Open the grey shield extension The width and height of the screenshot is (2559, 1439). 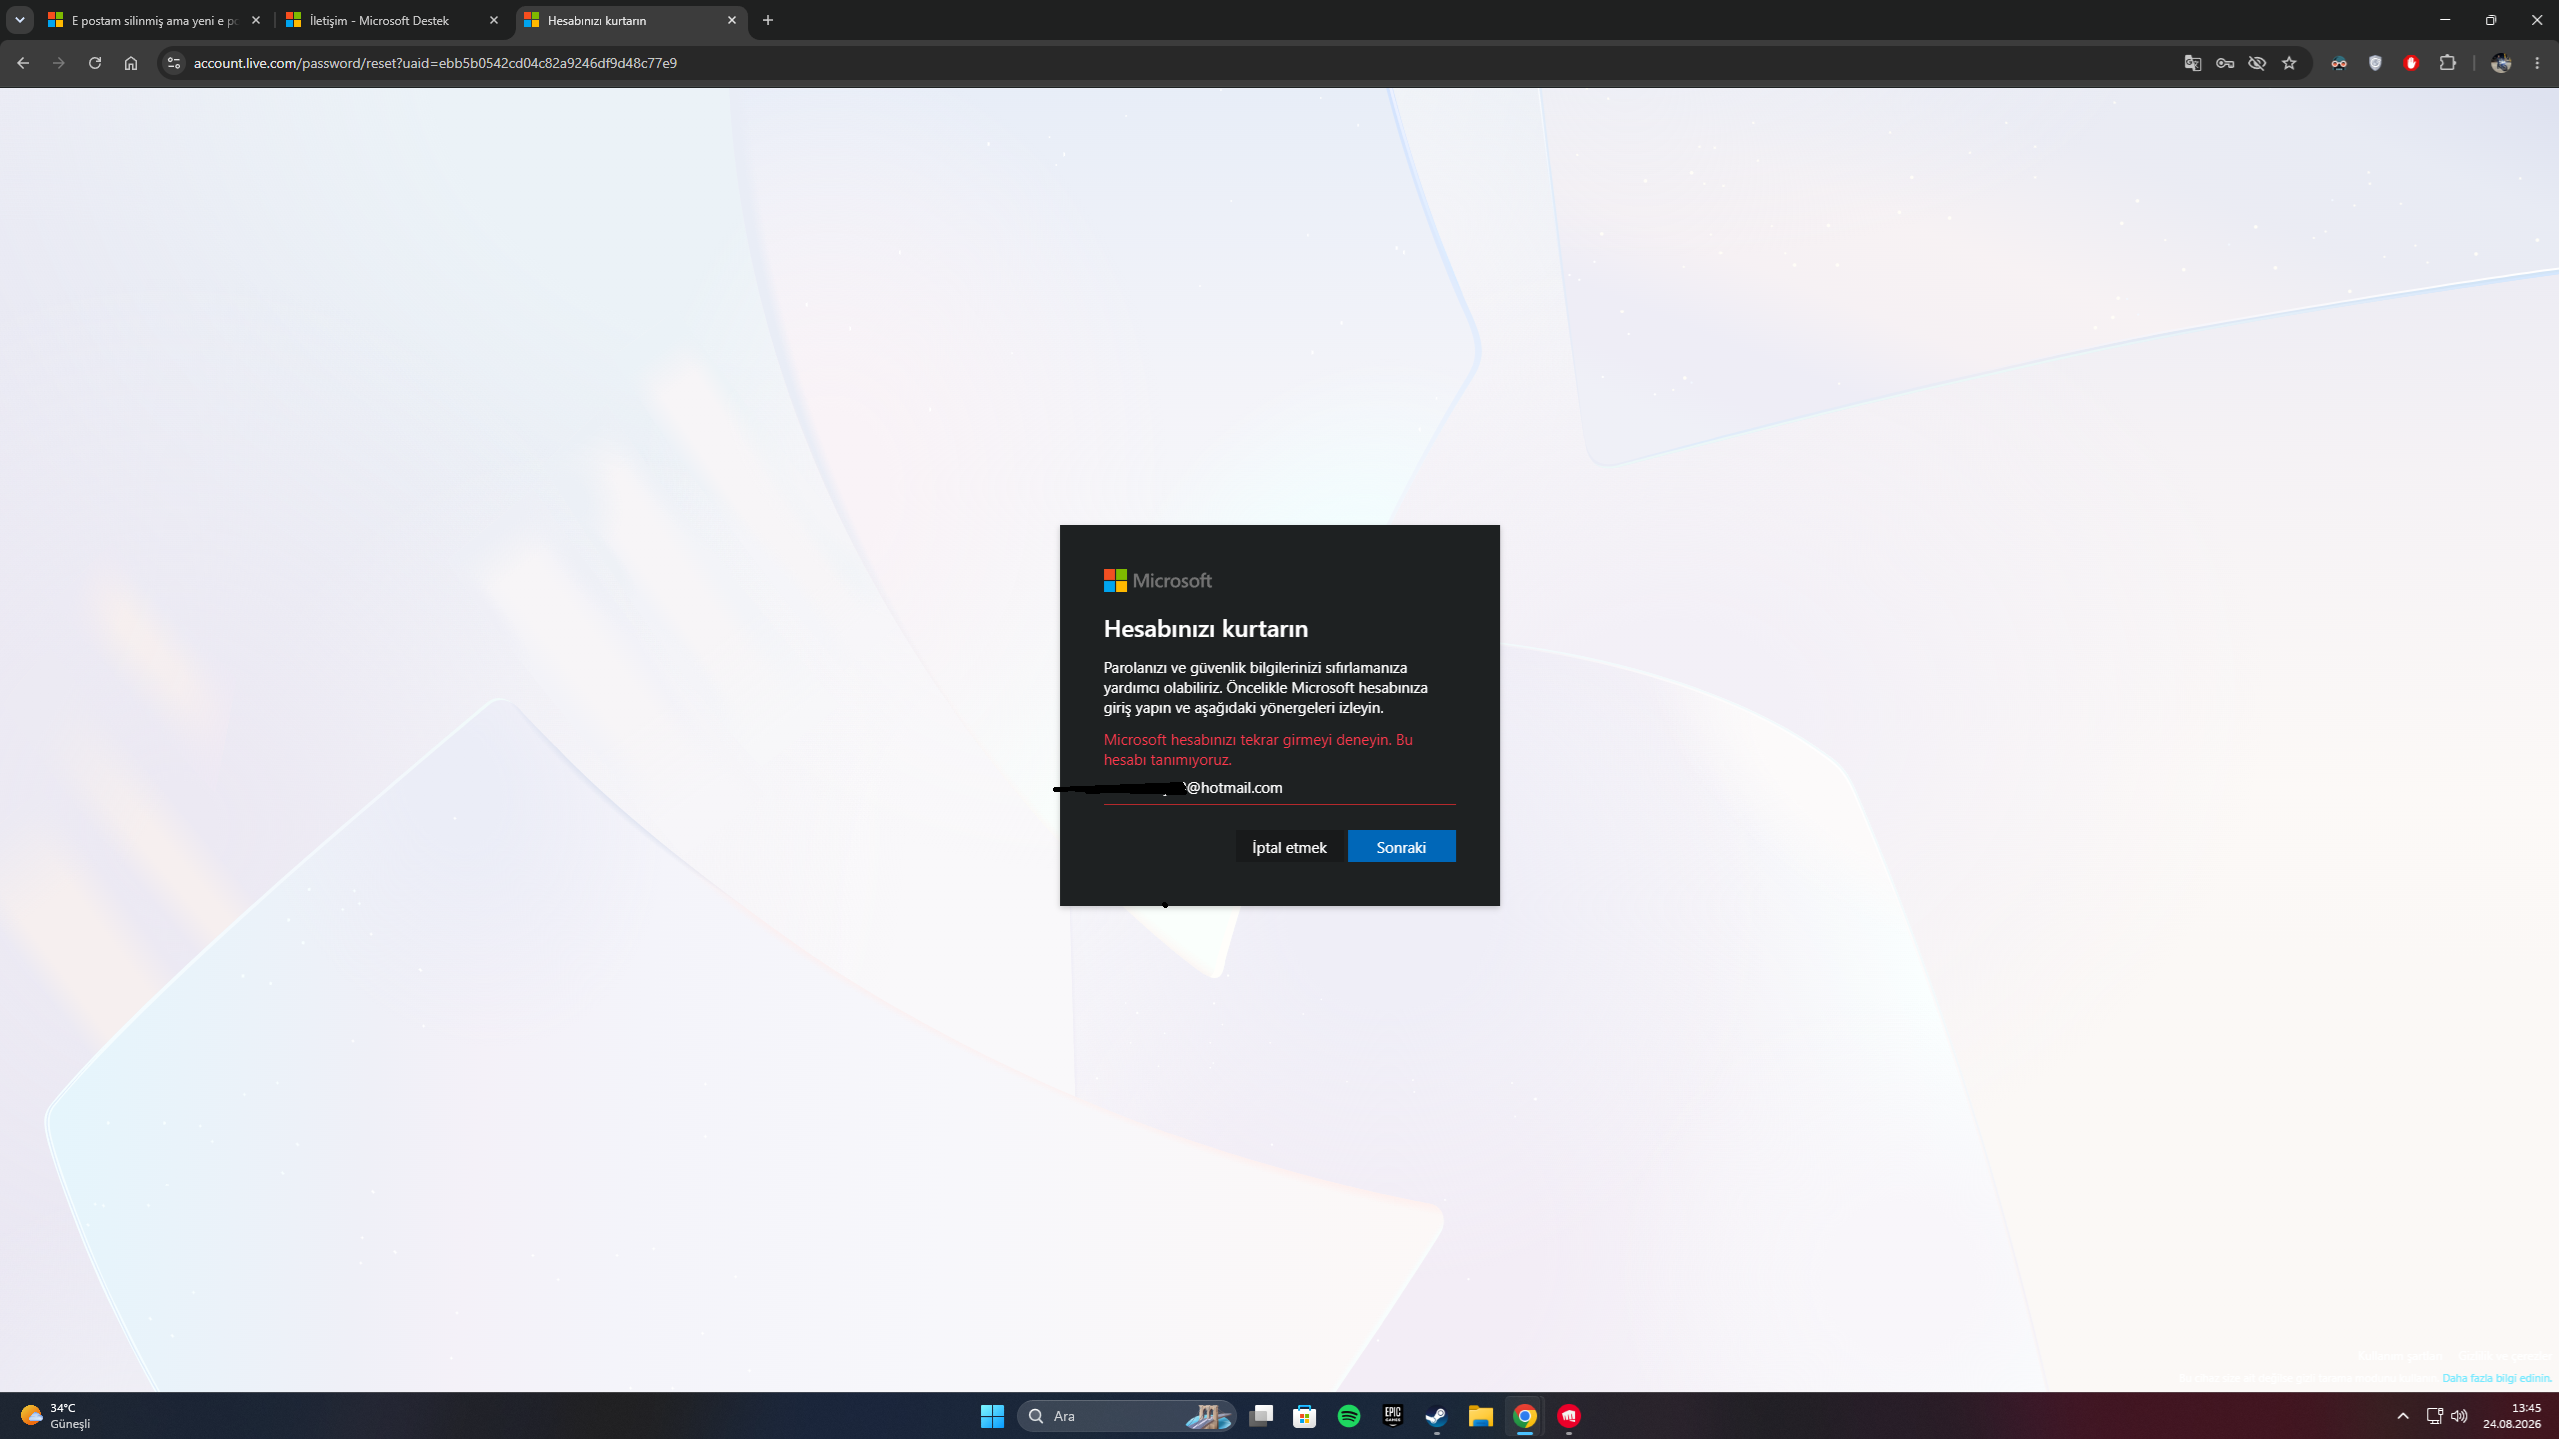(2375, 63)
